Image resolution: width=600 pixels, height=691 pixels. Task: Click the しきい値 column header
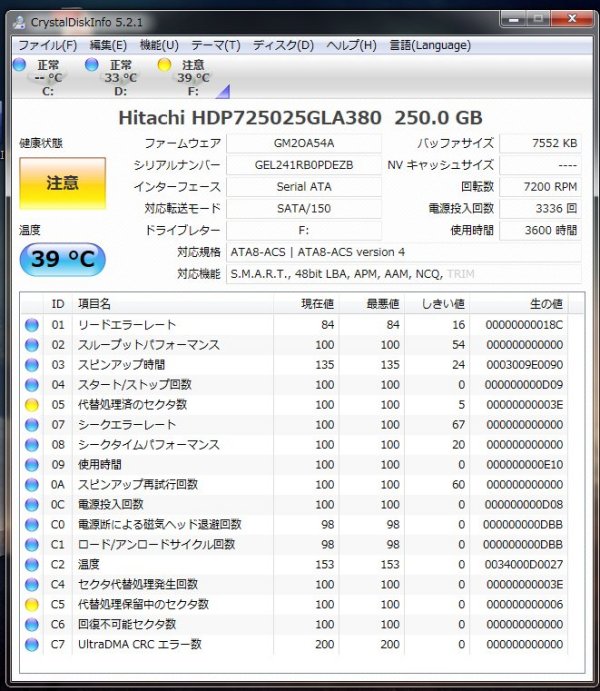pos(437,304)
